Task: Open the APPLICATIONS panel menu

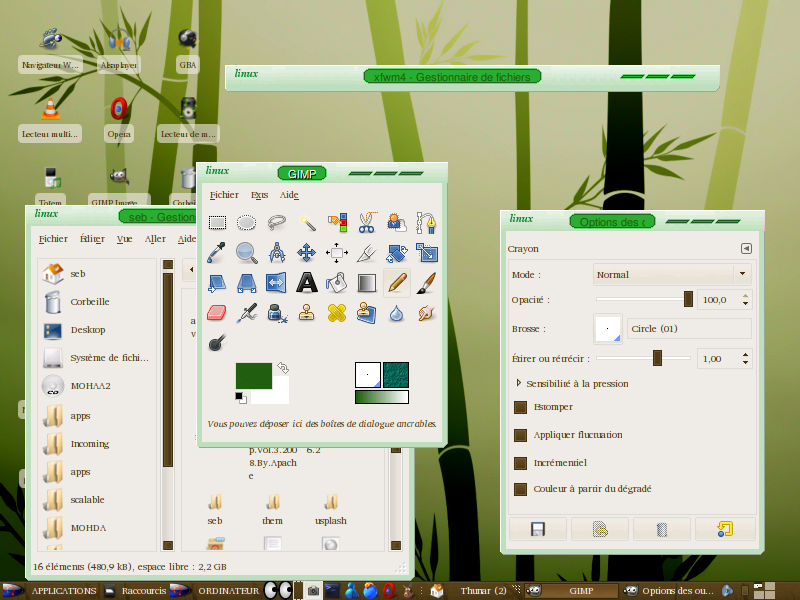Action: point(64,591)
